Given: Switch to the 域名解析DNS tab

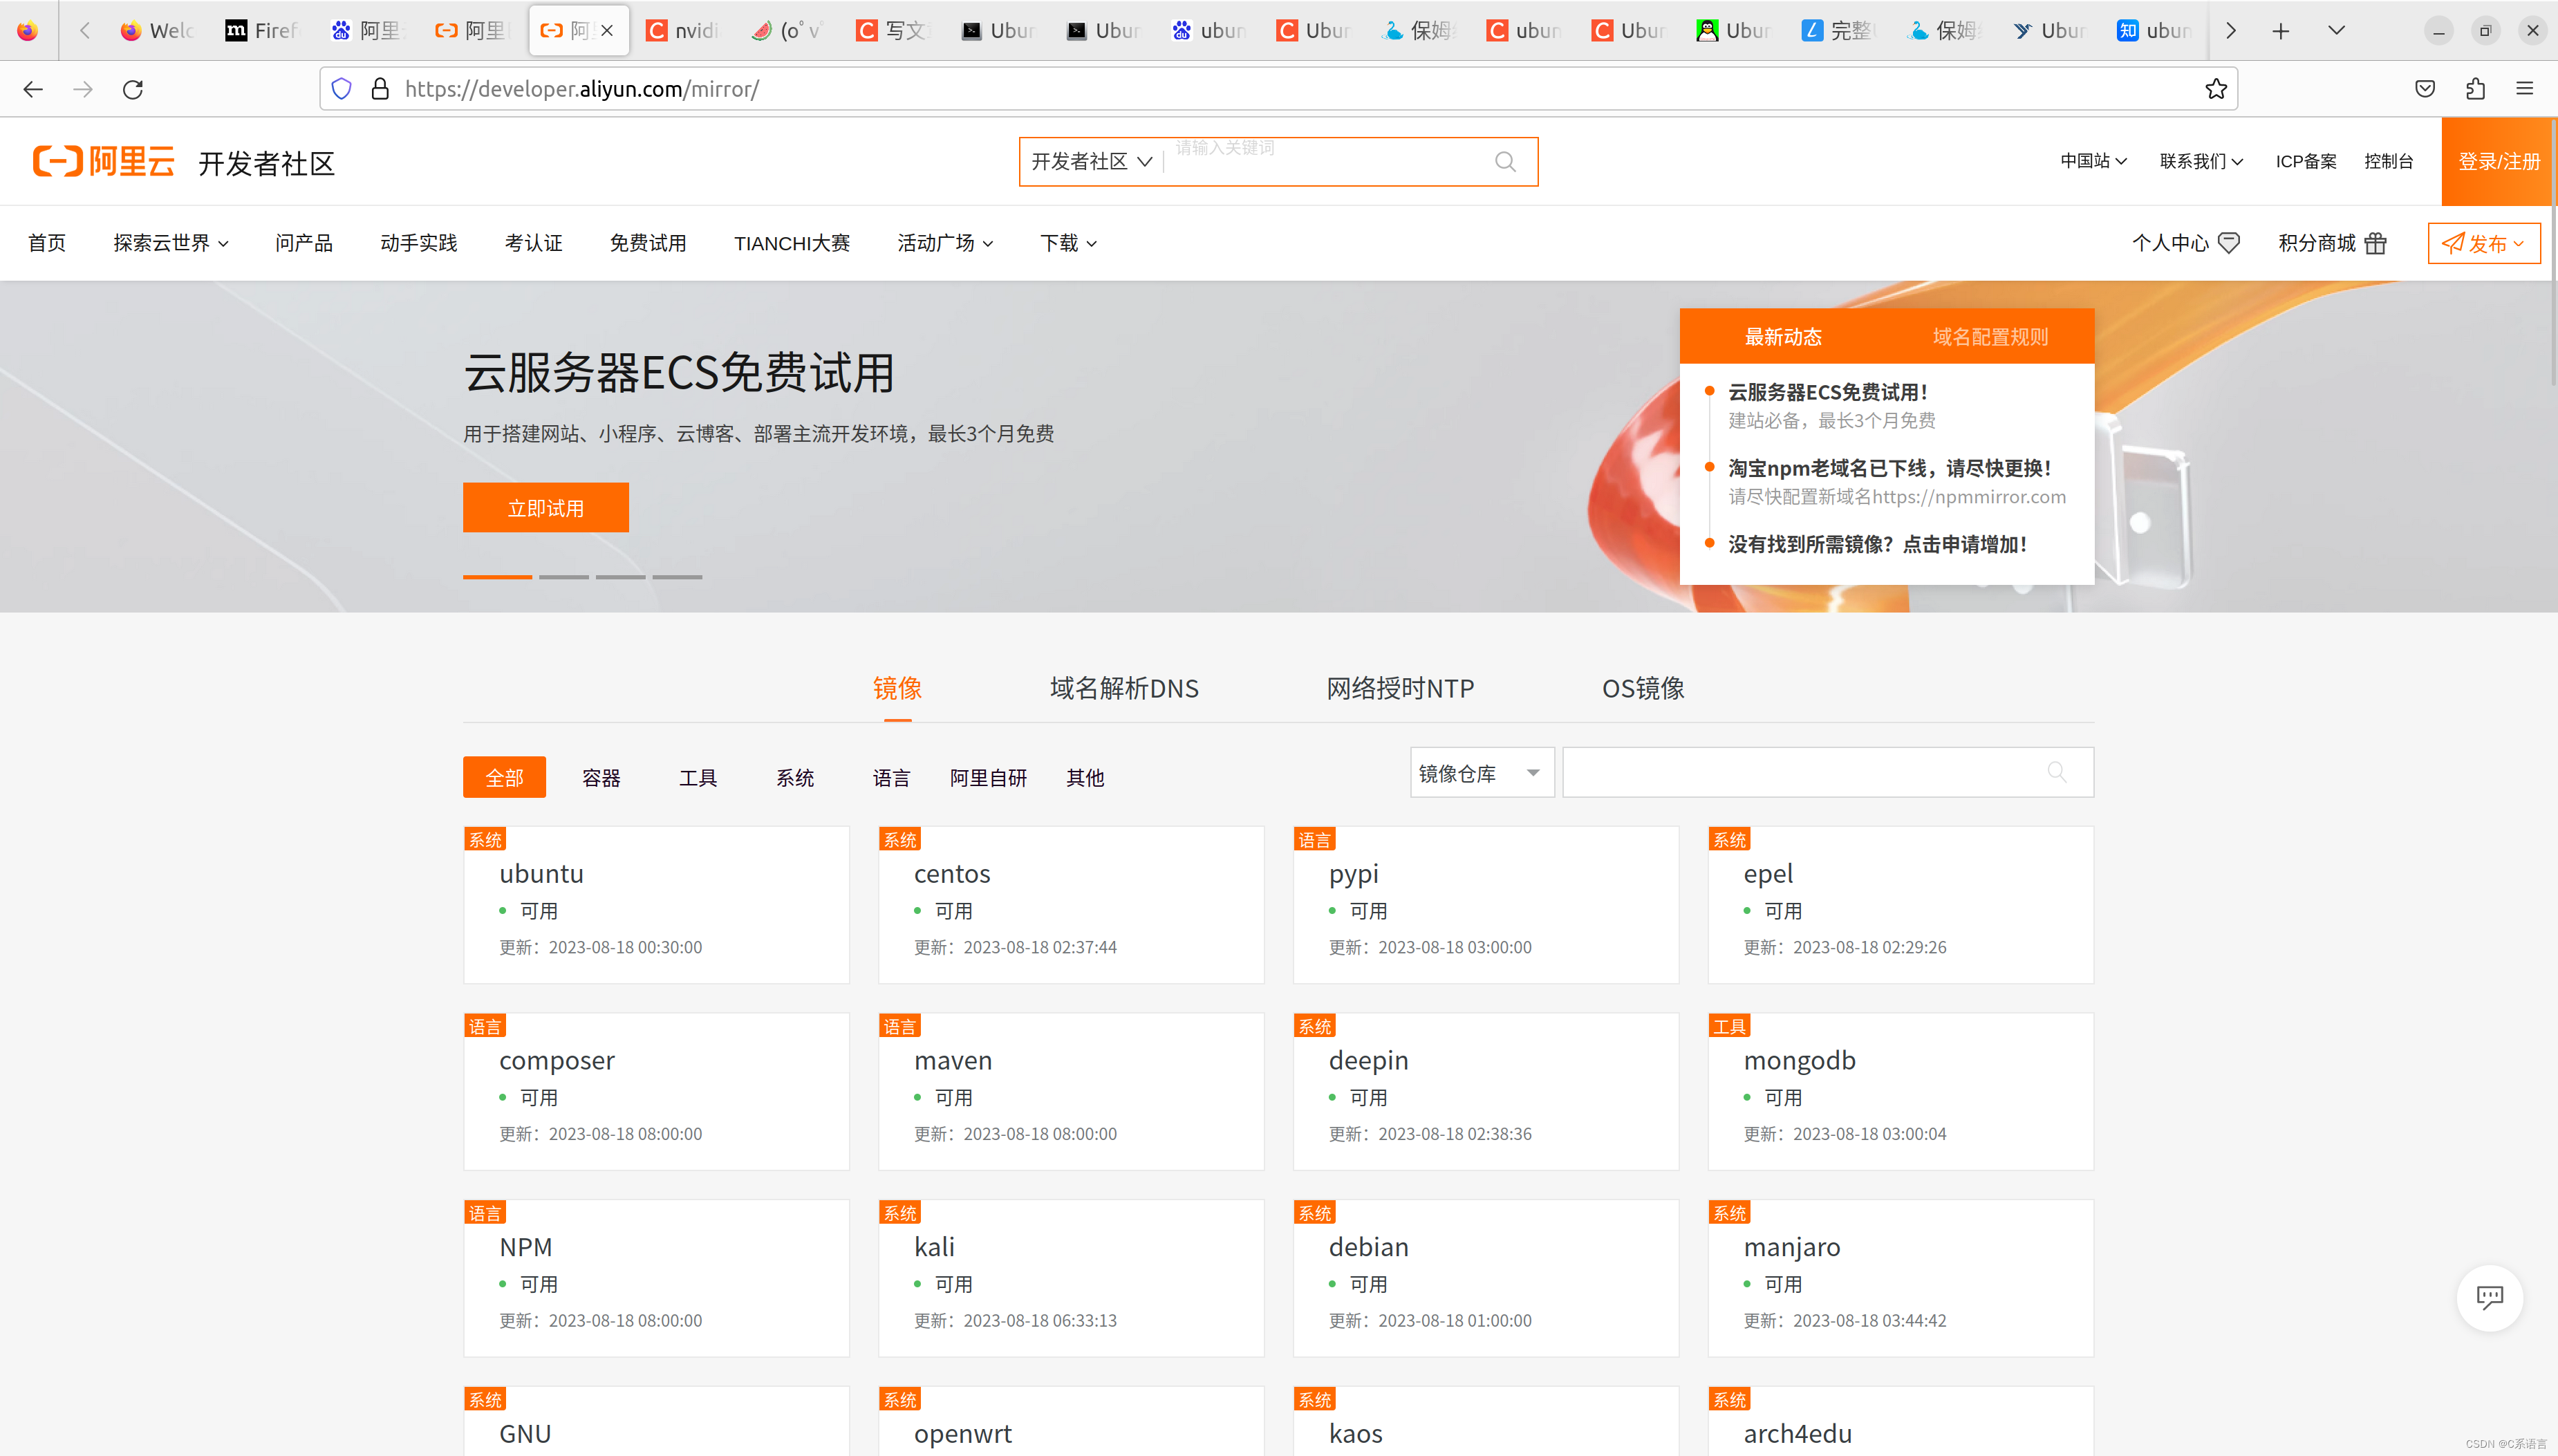Looking at the screenshot, I should click(x=1123, y=688).
